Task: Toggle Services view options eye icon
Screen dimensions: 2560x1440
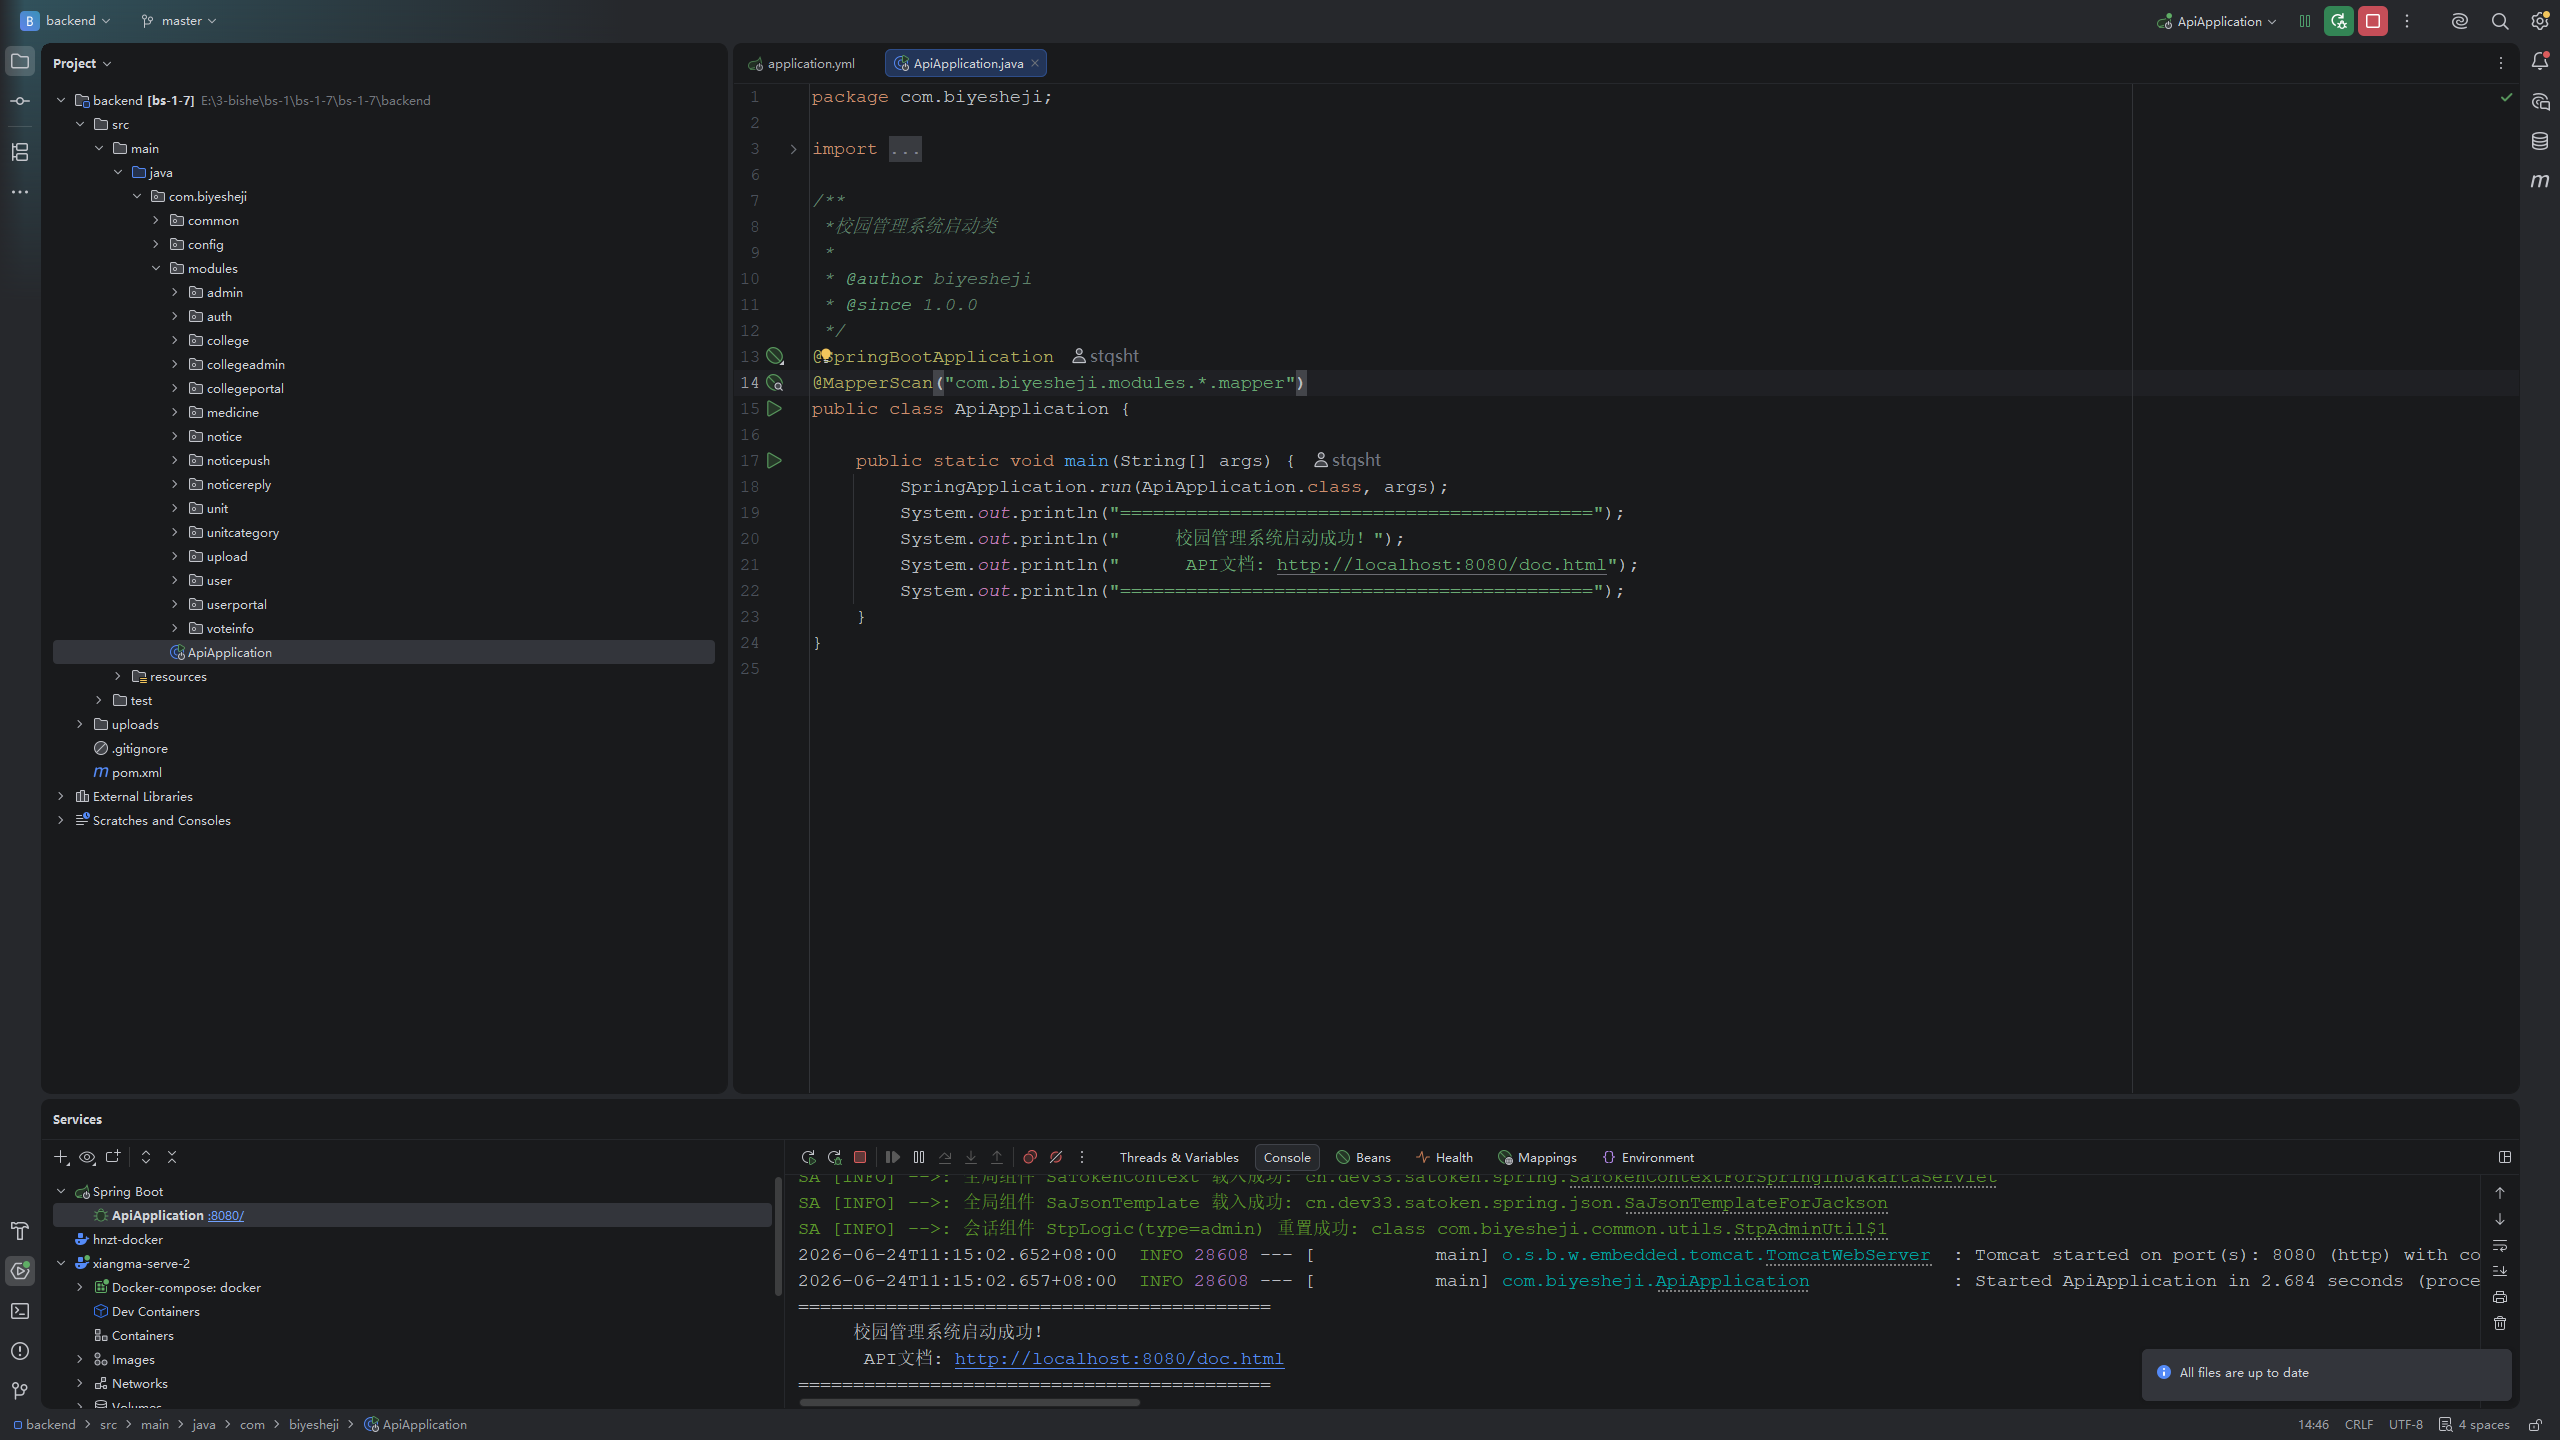Action: point(87,1157)
